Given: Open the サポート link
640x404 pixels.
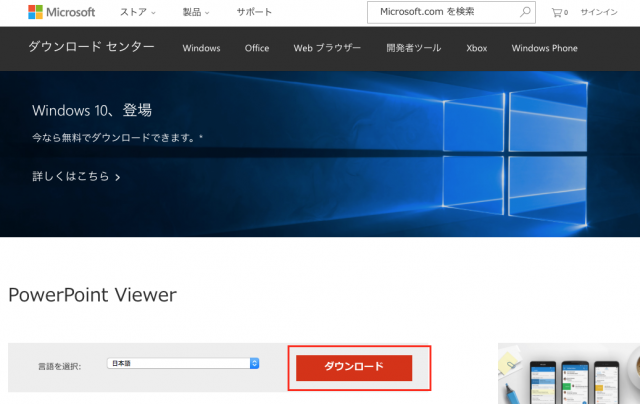Looking at the screenshot, I should (253, 13).
